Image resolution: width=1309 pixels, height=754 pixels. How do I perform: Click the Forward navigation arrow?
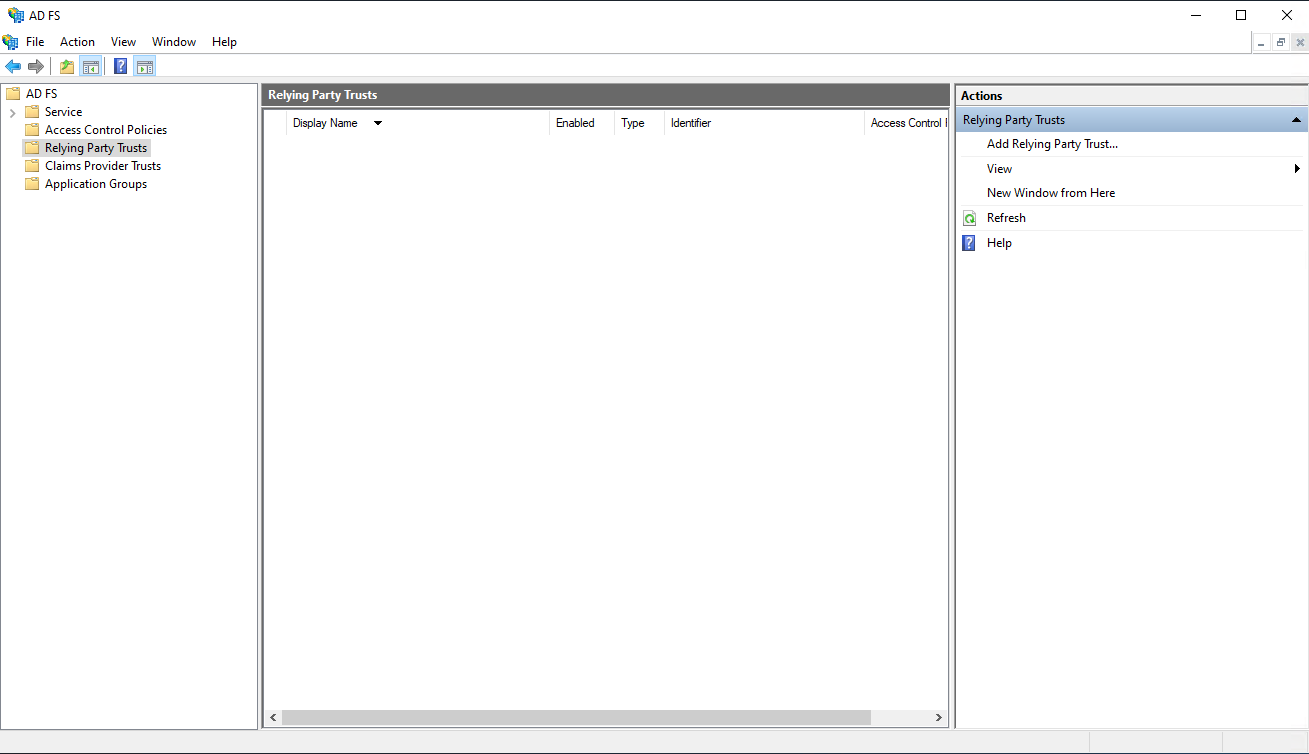pyautogui.click(x=35, y=66)
